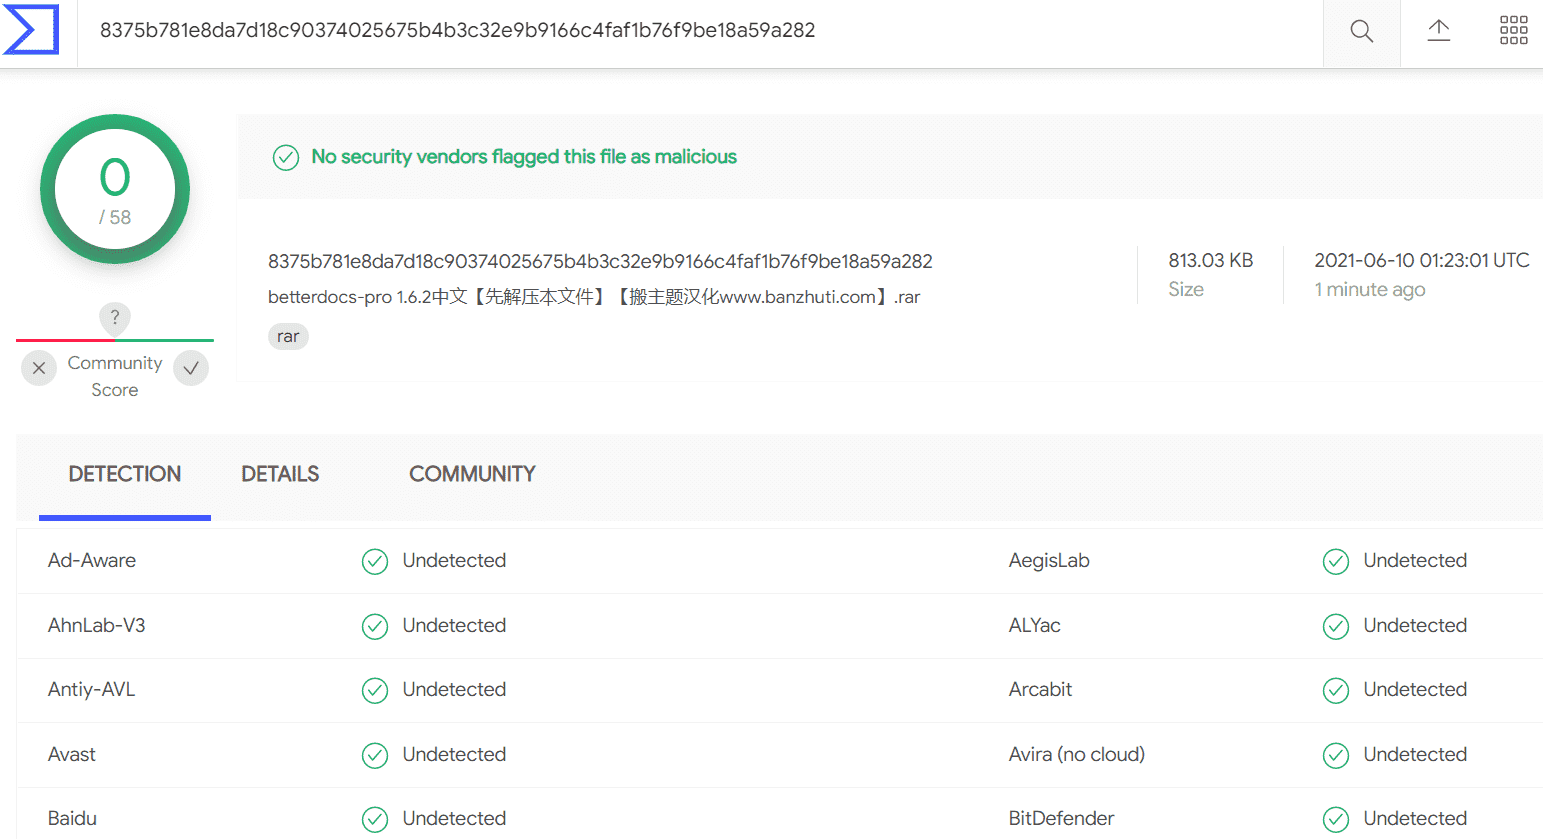Click the community score question mark icon

[115, 318]
